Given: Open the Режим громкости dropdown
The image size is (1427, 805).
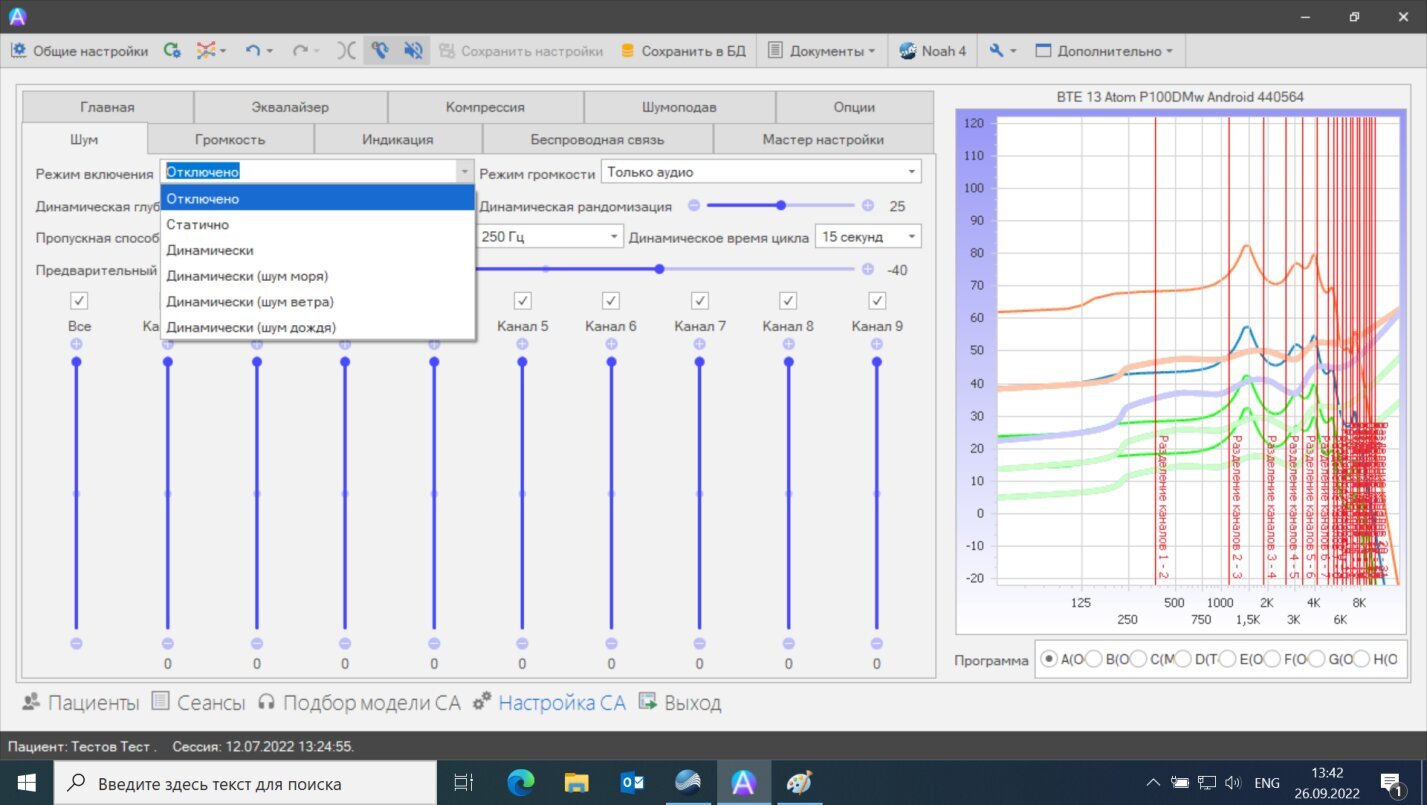Looking at the screenshot, I should point(761,172).
